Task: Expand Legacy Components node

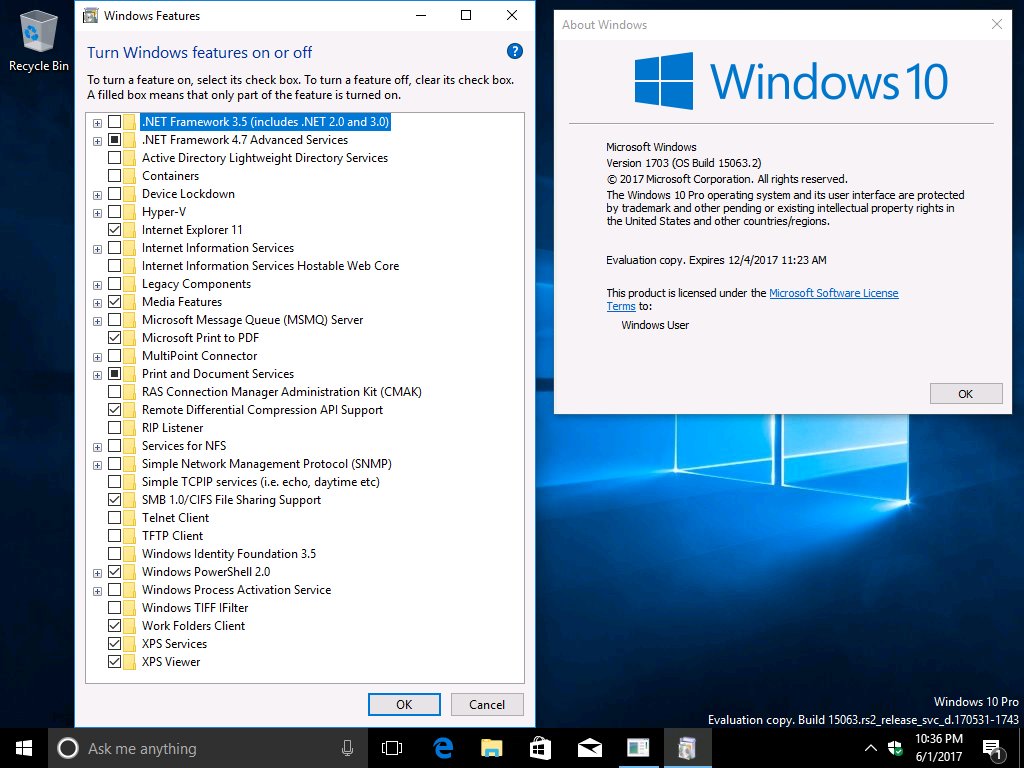Action: click(x=97, y=285)
